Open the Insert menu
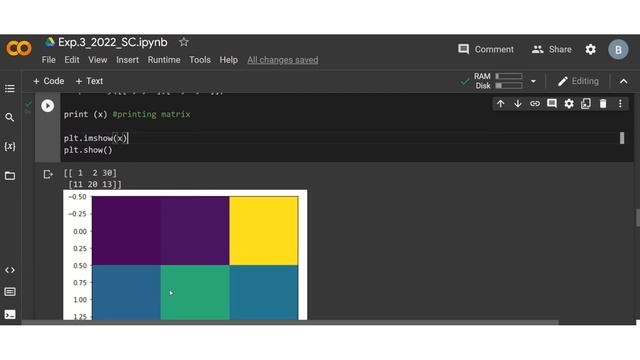This screenshot has height=360, width=640. 127,60
